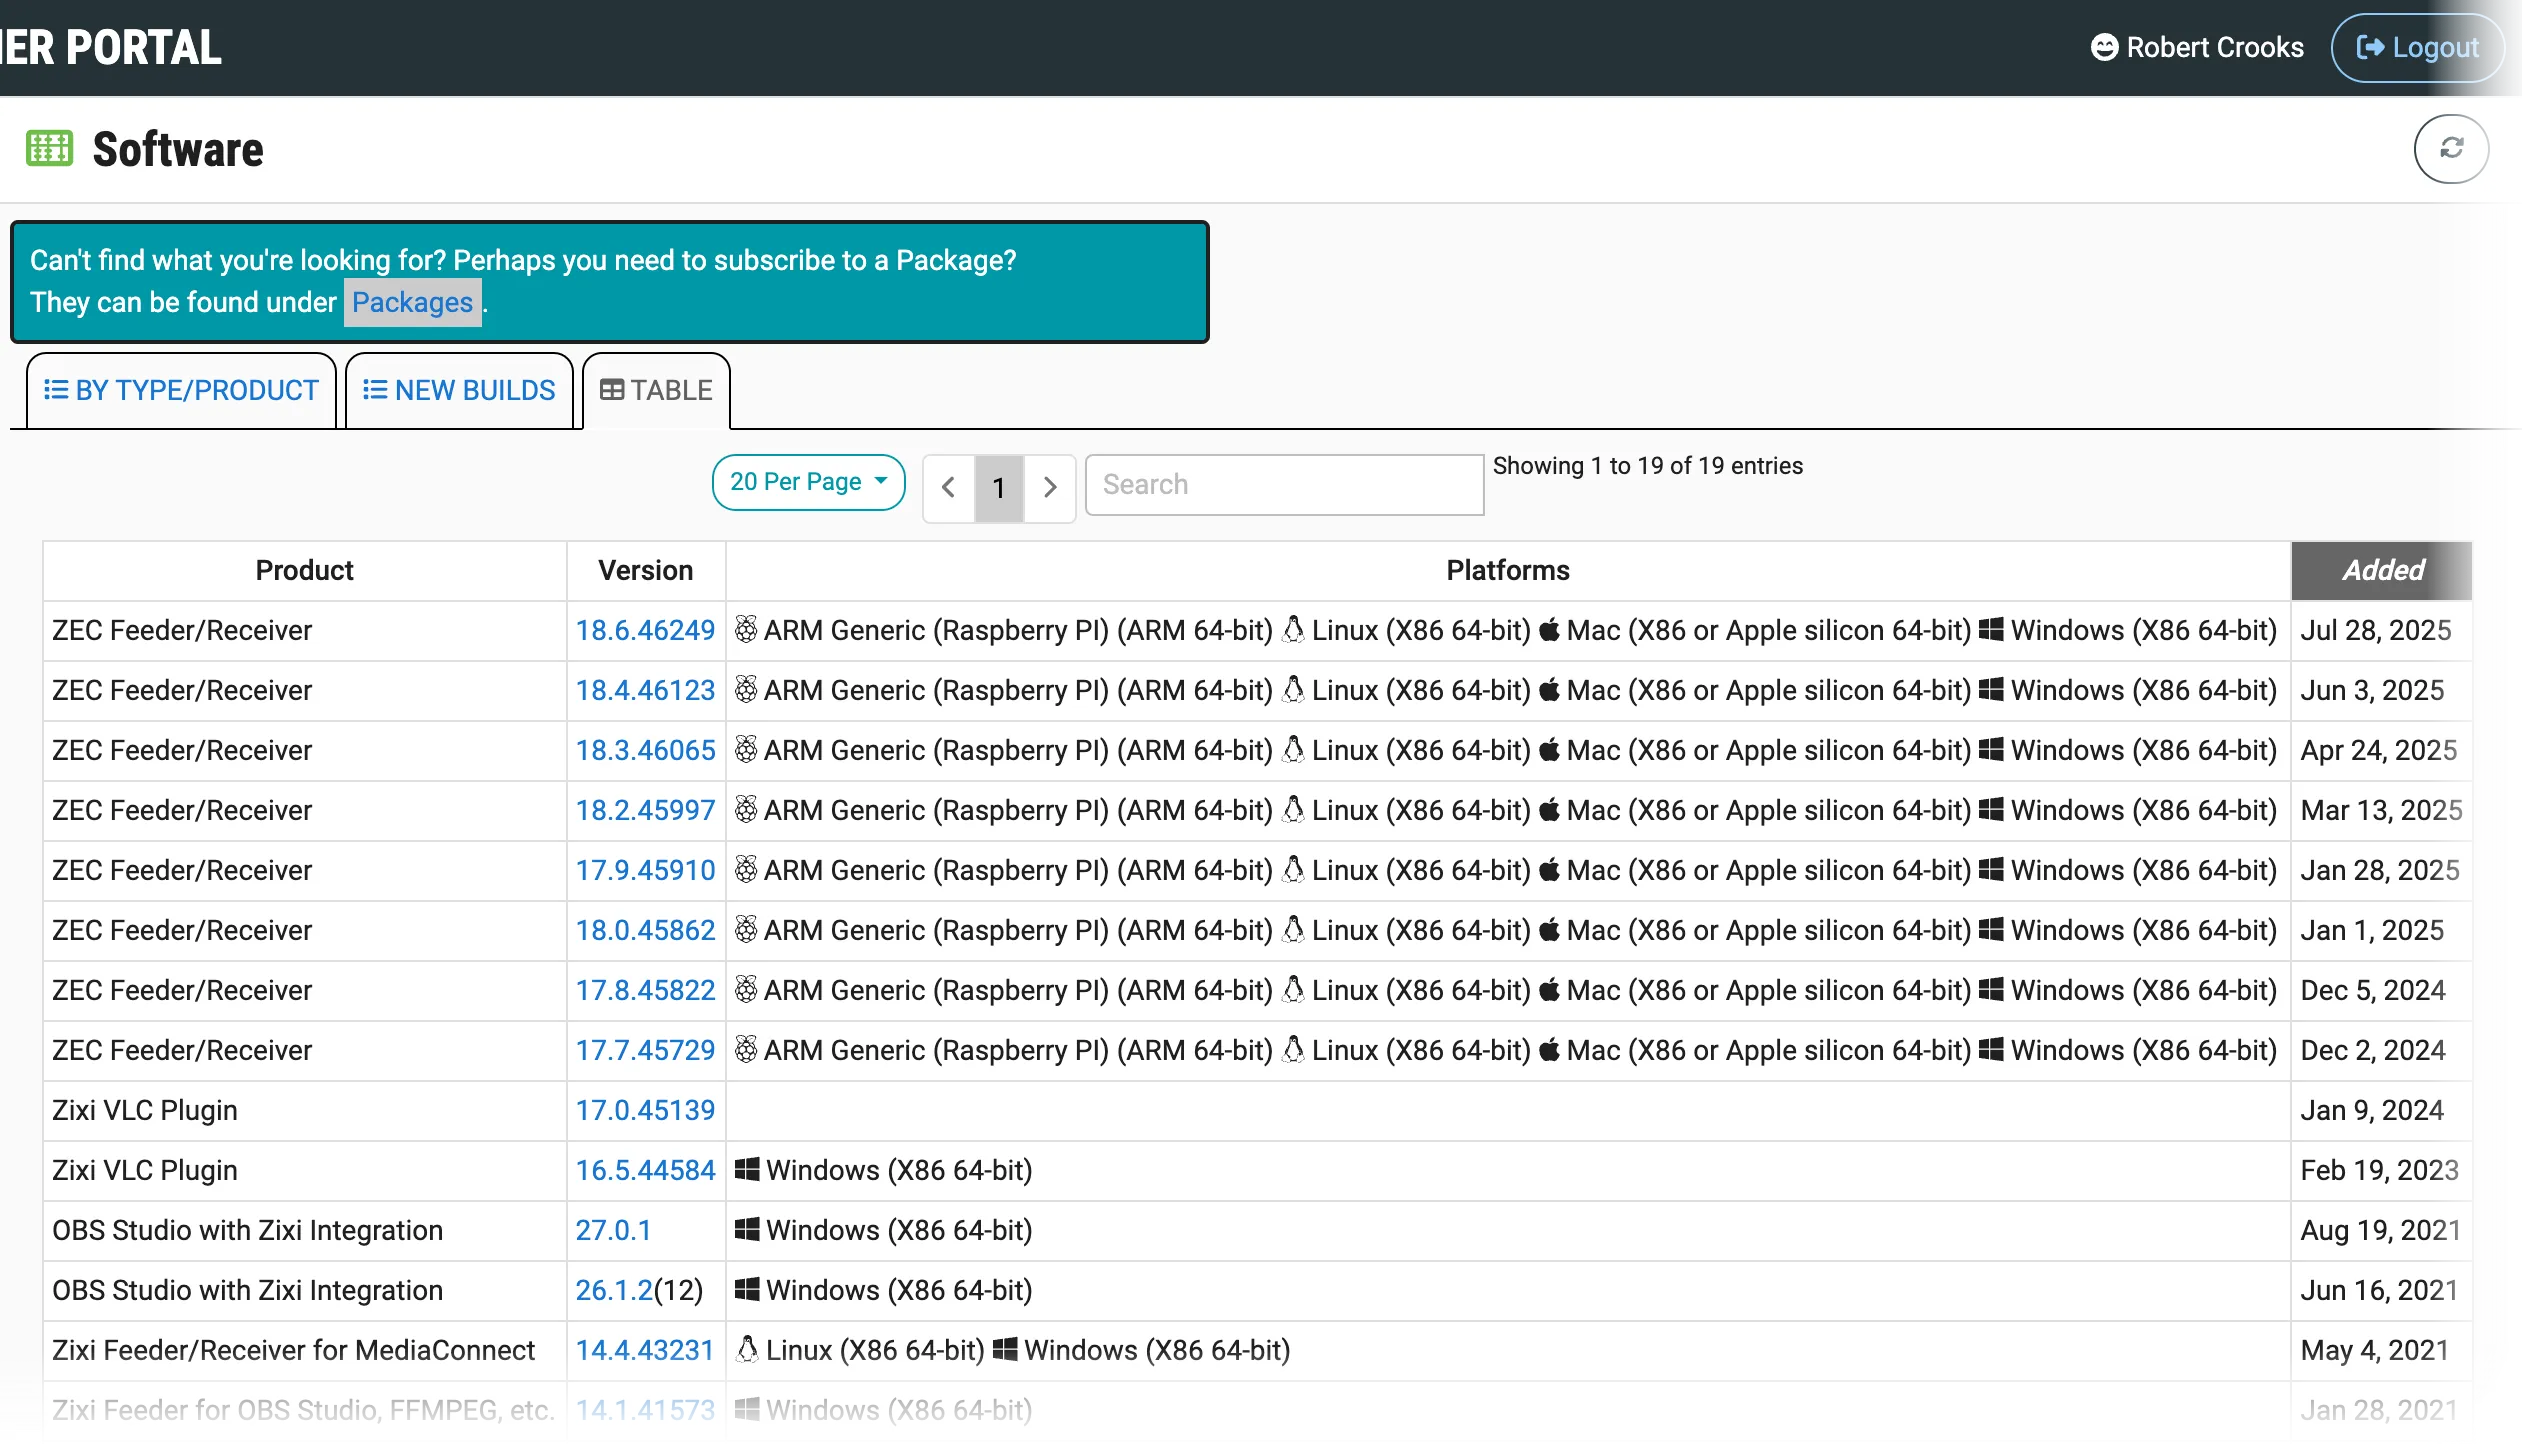Click the Linux penguin icon in the 18.4.46123 row
Screen dimensions: 2522x1444
[1293, 689]
